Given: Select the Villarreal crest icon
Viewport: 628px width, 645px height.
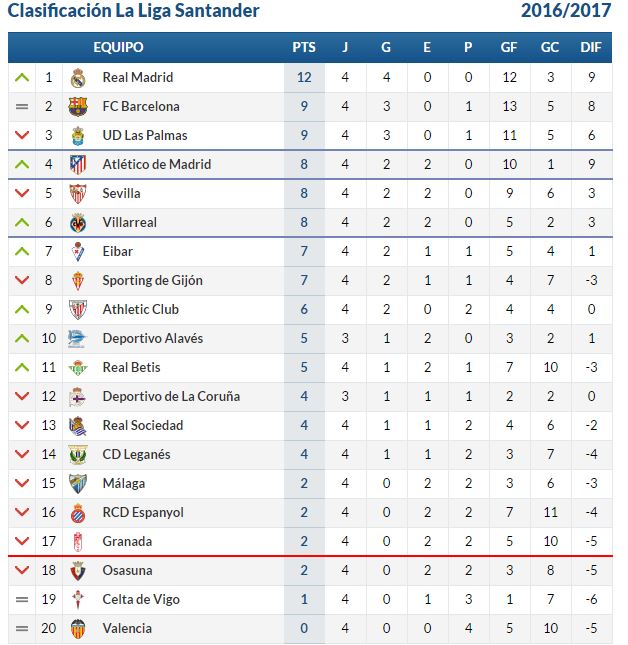Looking at the screenshot, I should tap(78, 223).
